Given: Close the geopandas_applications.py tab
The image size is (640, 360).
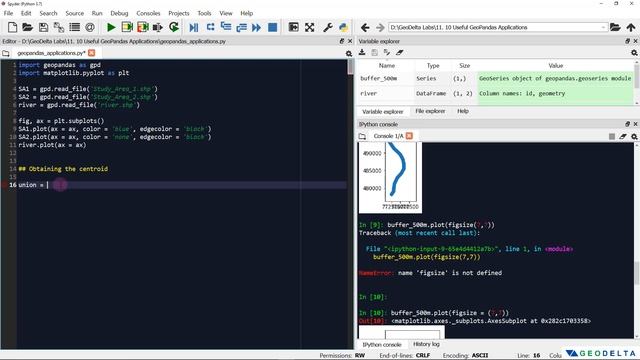Looking at the screenshot, I should (x=91, y=53).
